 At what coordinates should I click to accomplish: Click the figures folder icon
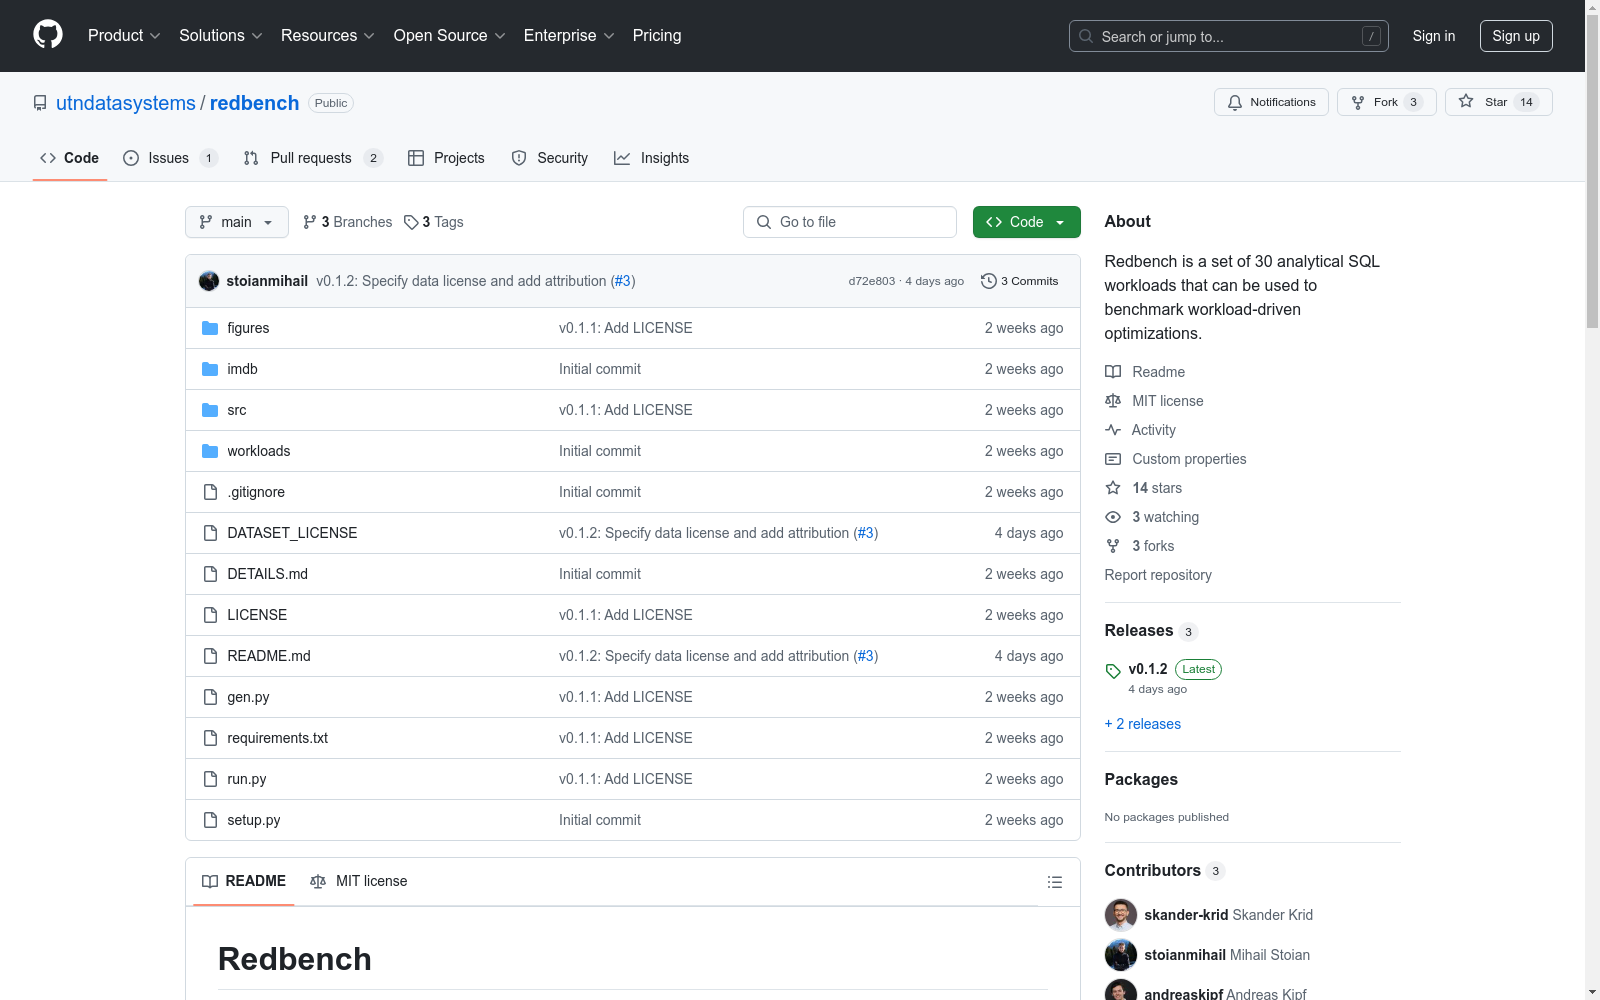tap(210, 328)
